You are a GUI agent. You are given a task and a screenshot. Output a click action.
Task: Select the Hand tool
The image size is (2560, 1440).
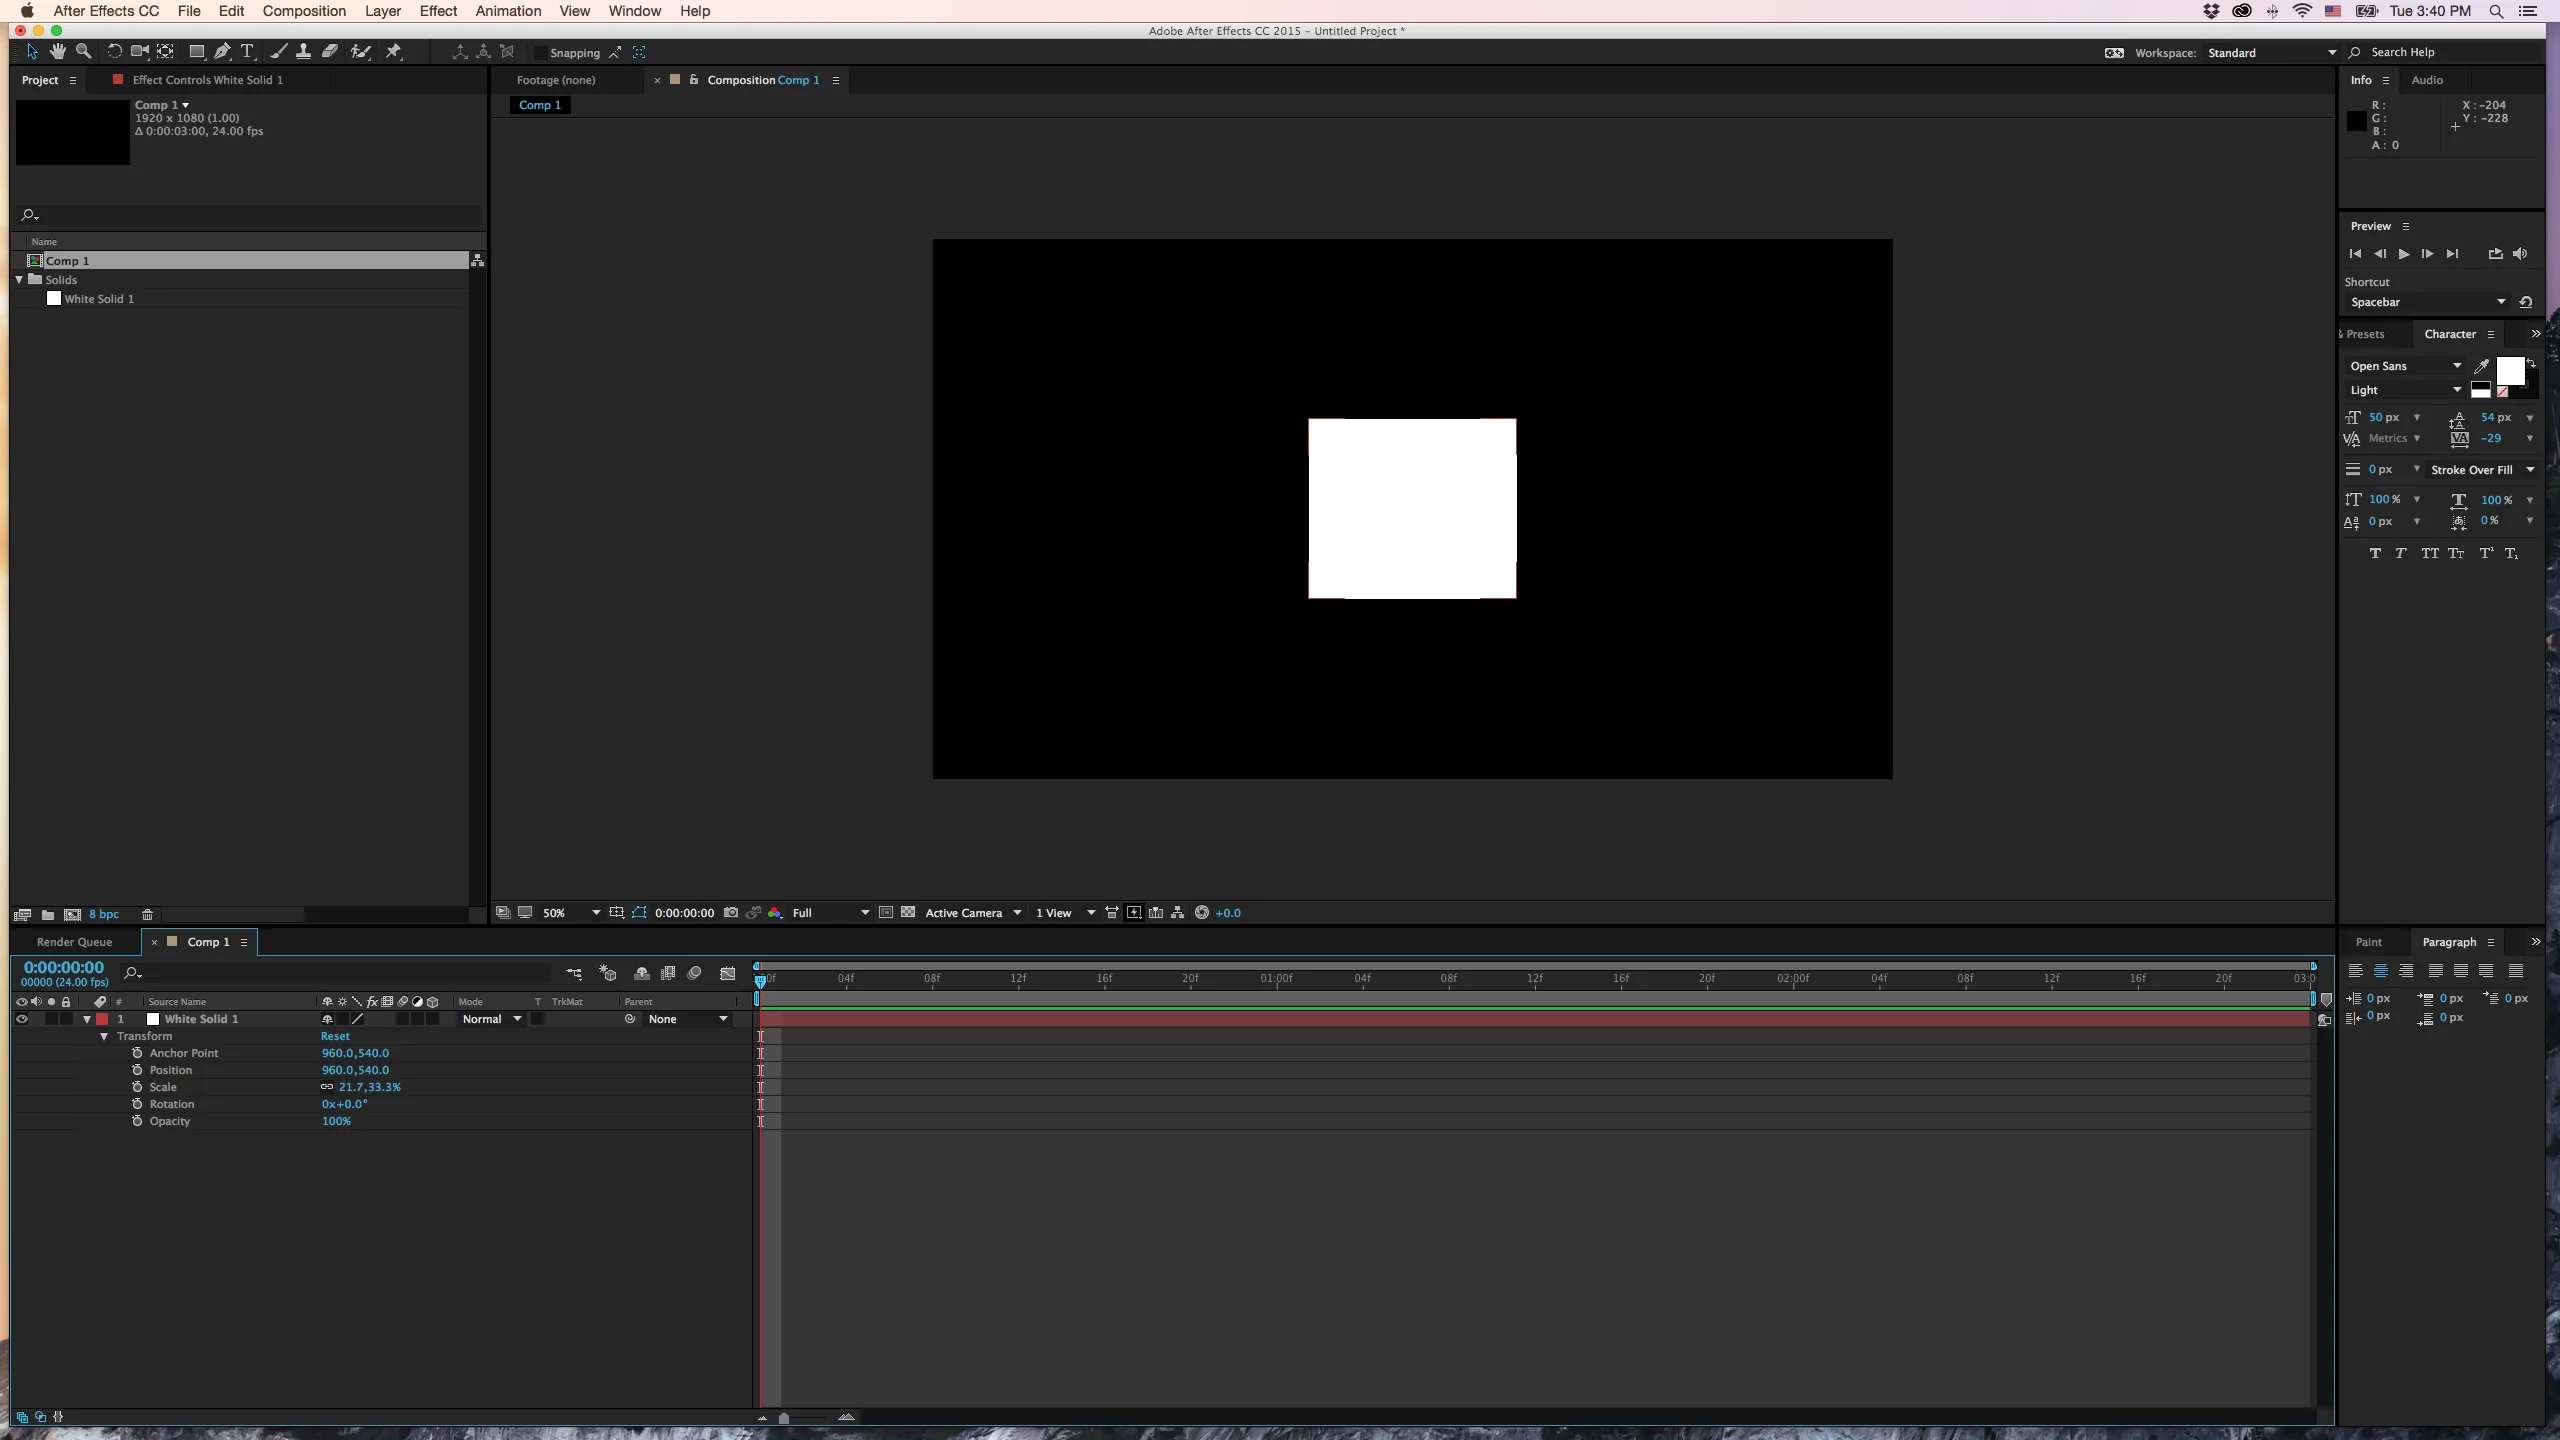point(56,52)
